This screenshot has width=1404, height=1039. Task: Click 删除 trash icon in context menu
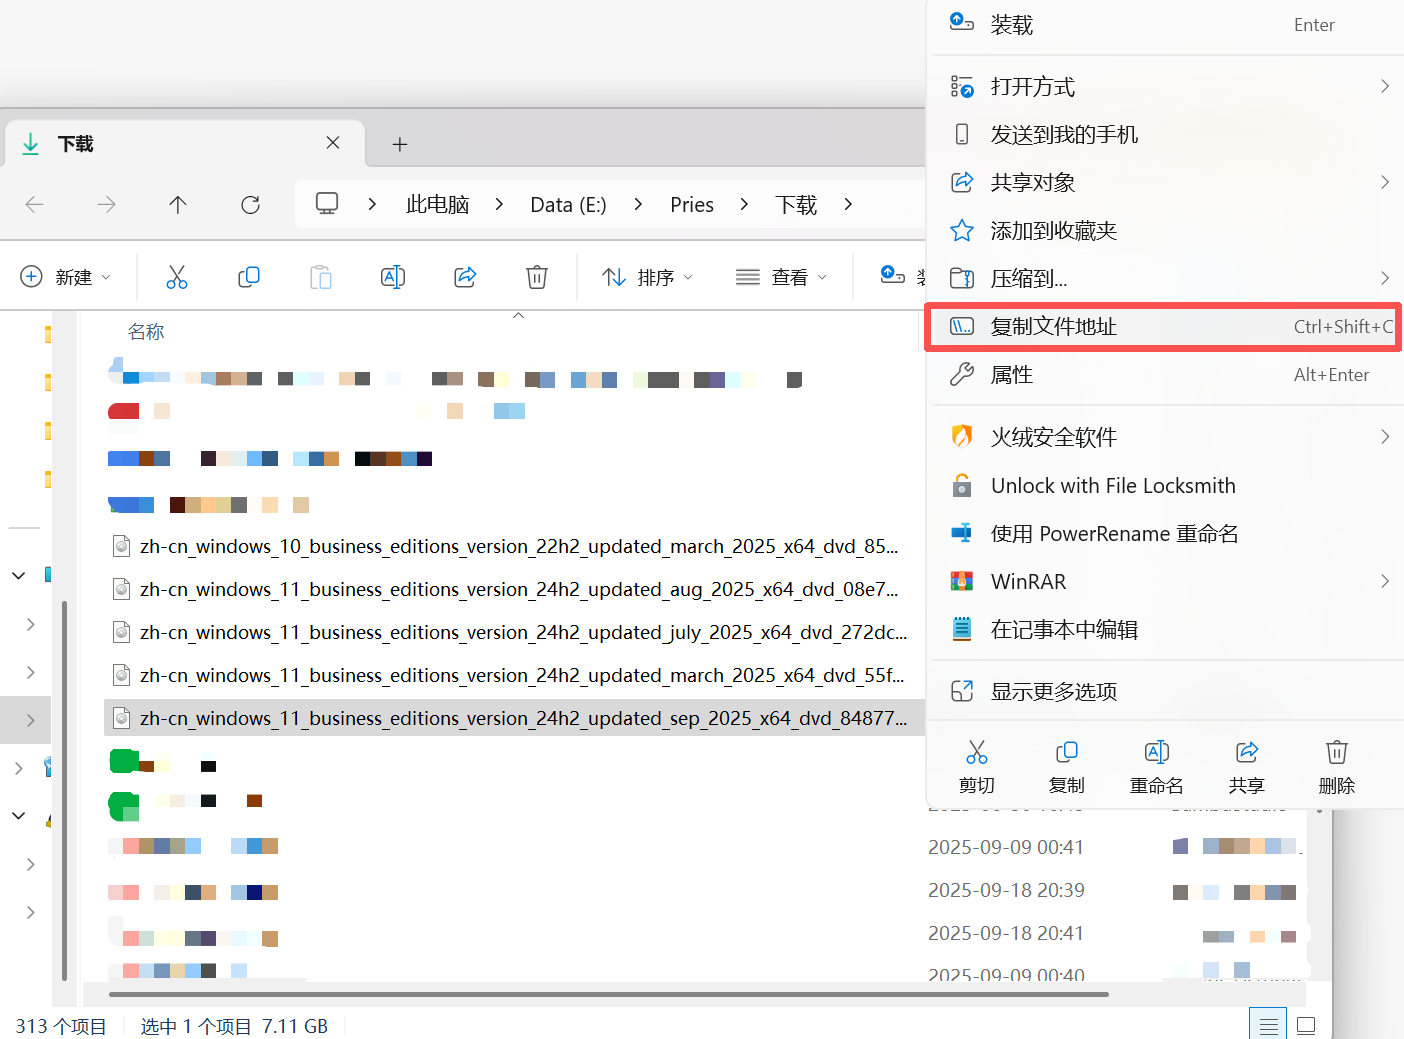click(x=1336, y=766)
